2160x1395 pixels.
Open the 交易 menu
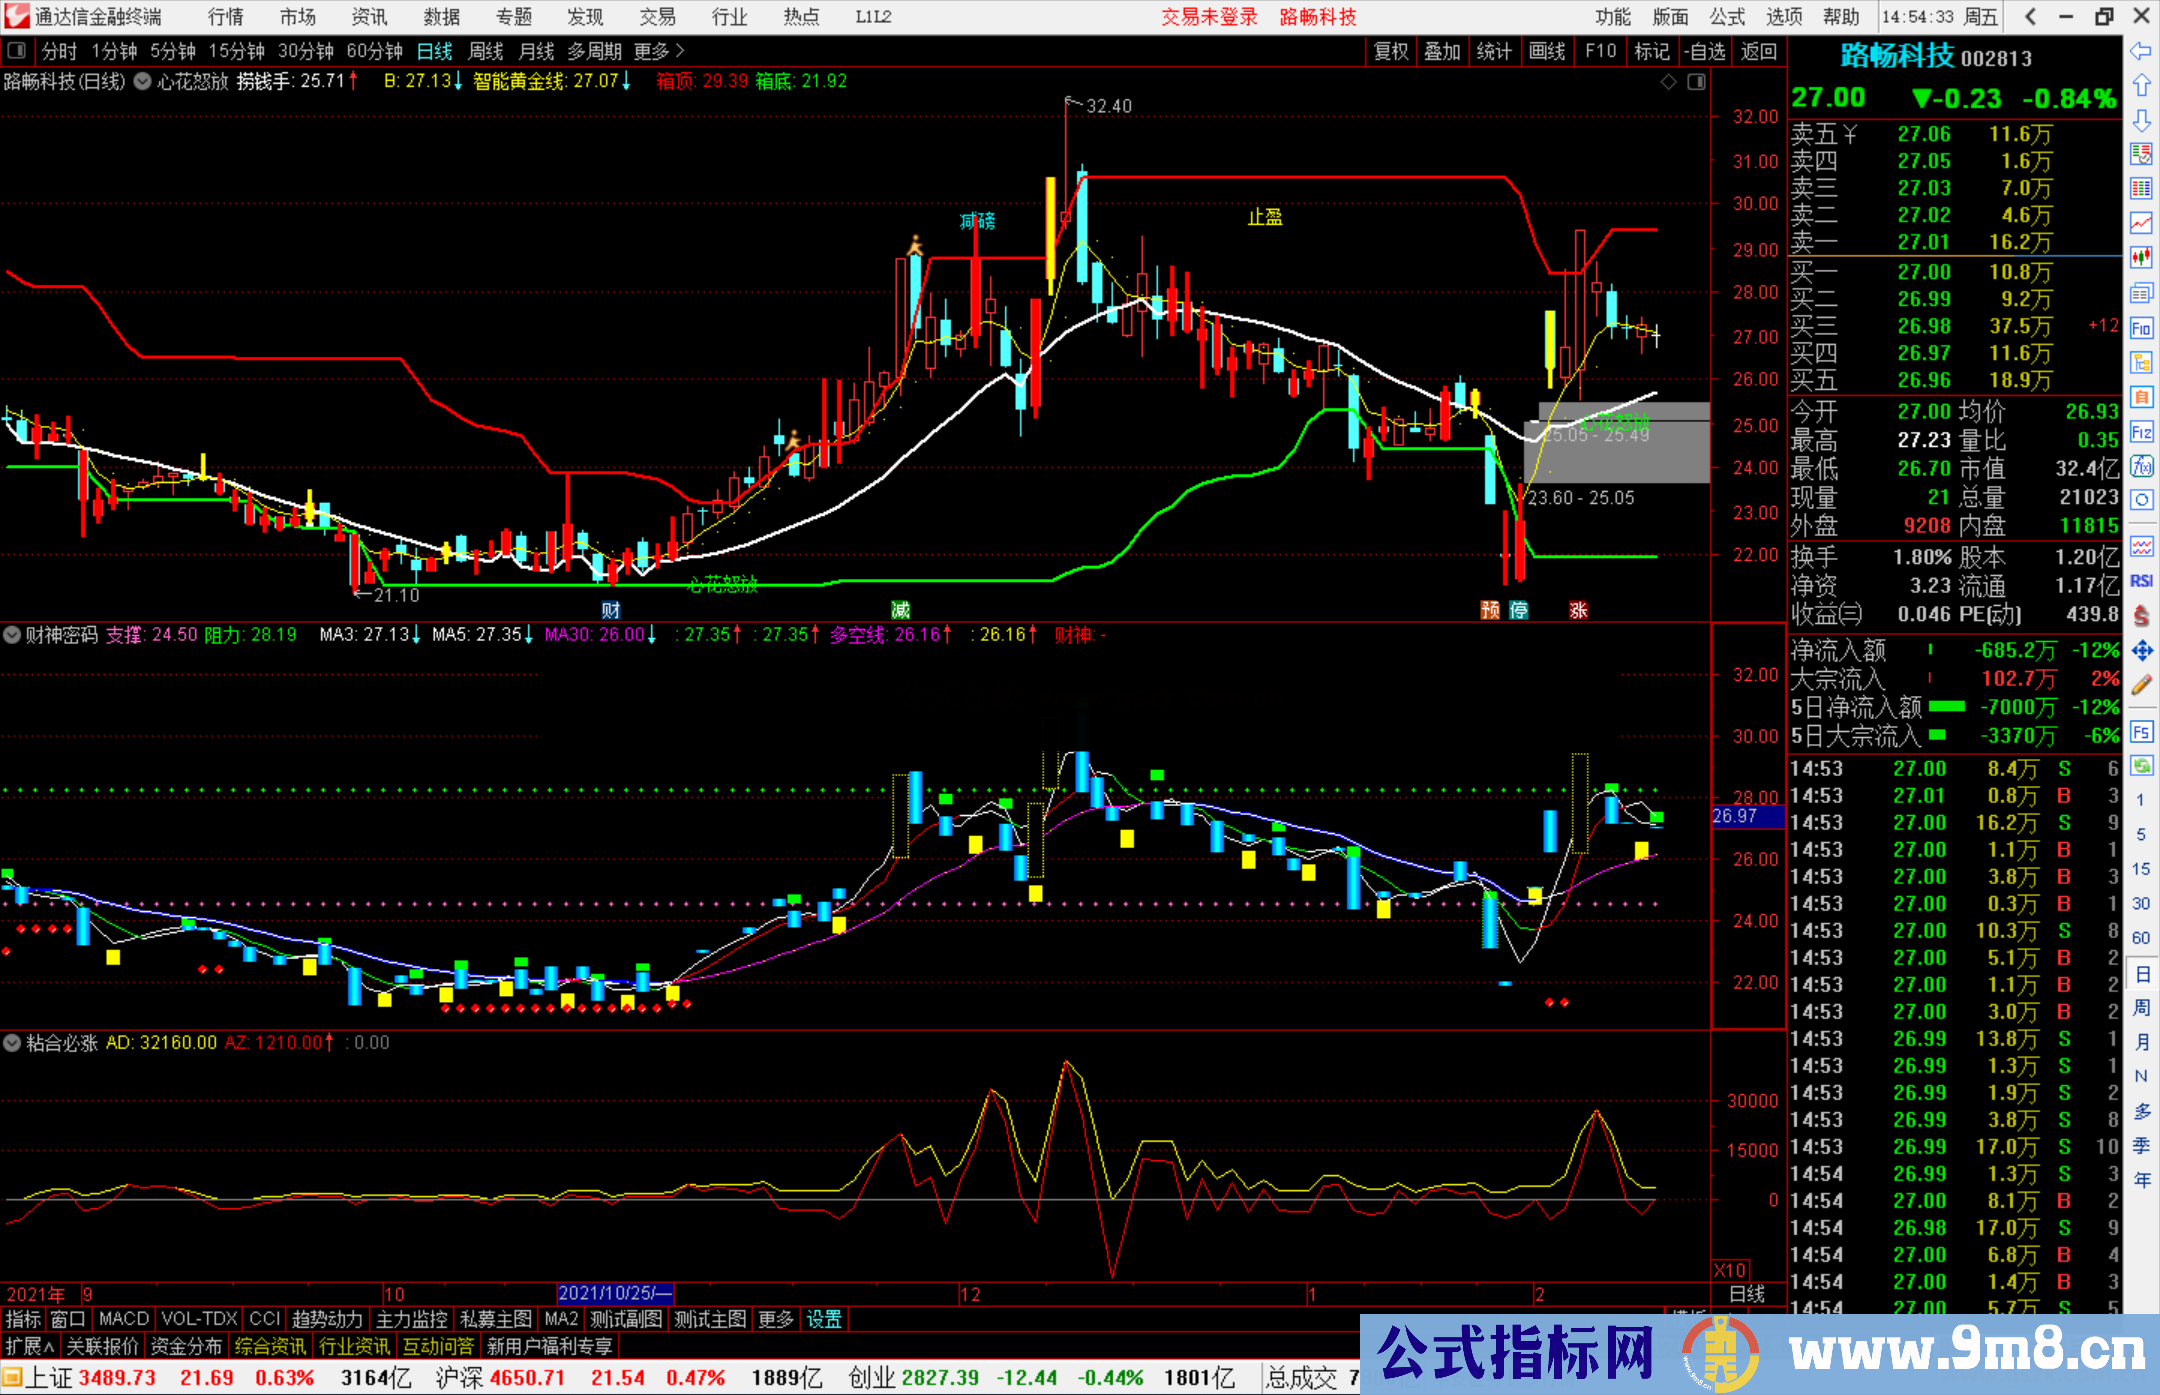[657, 16]
